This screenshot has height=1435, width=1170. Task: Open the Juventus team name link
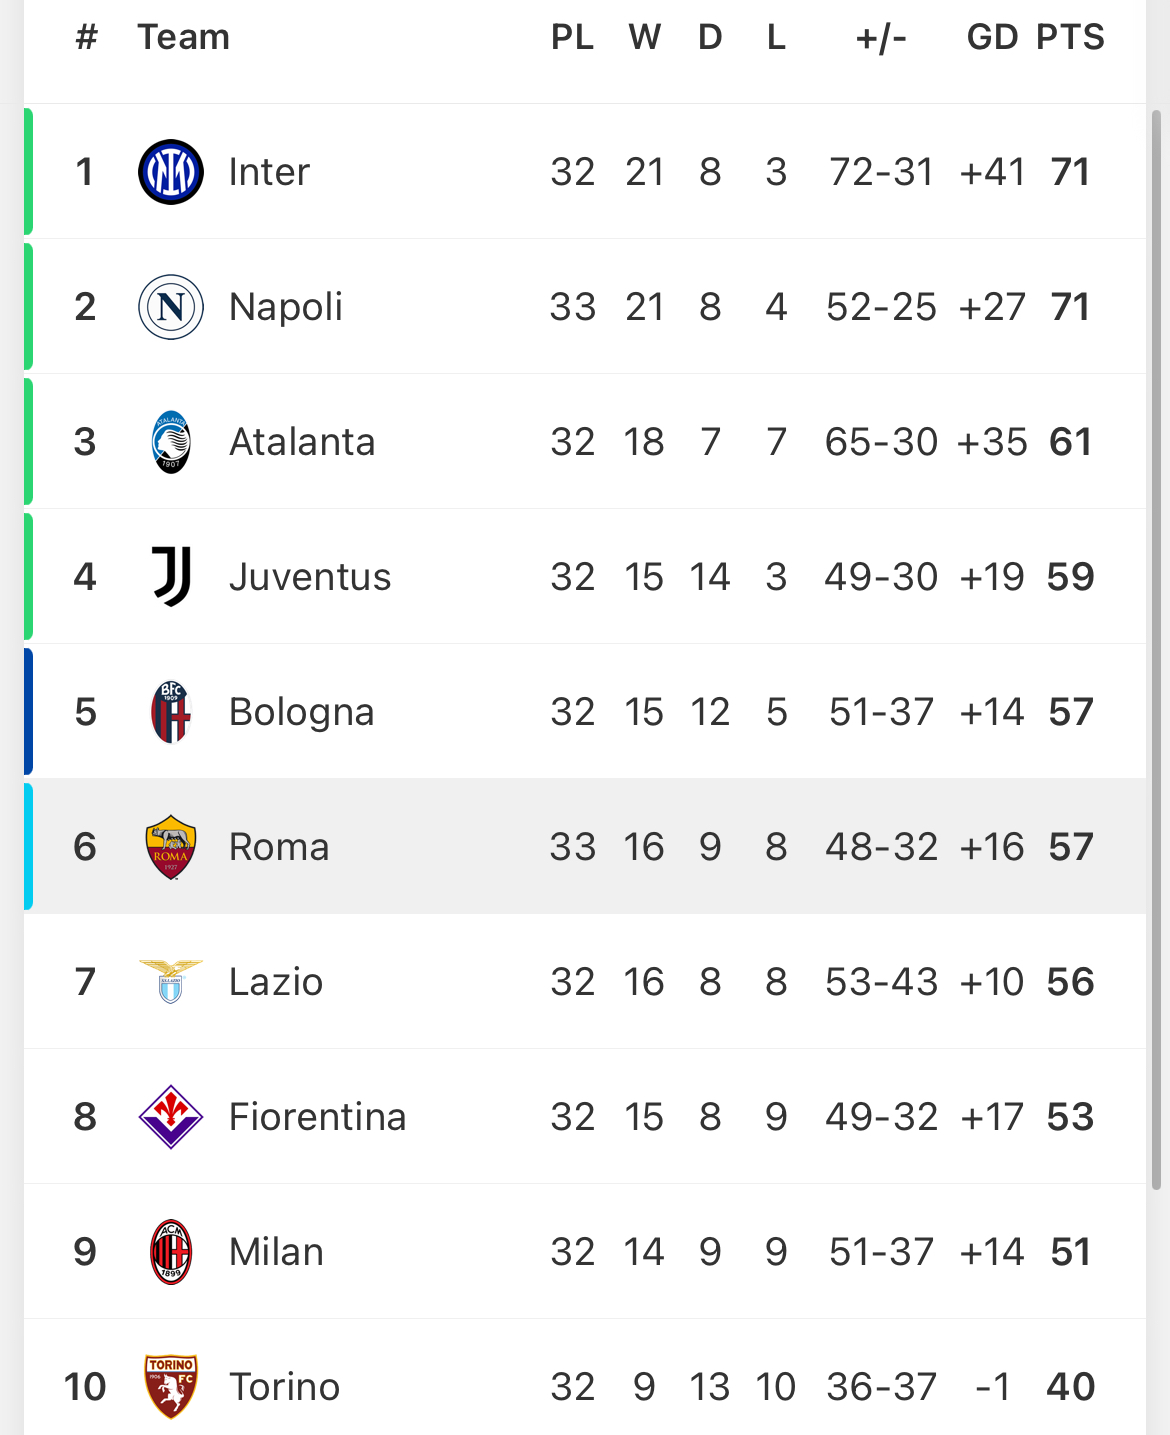[310, 577]
